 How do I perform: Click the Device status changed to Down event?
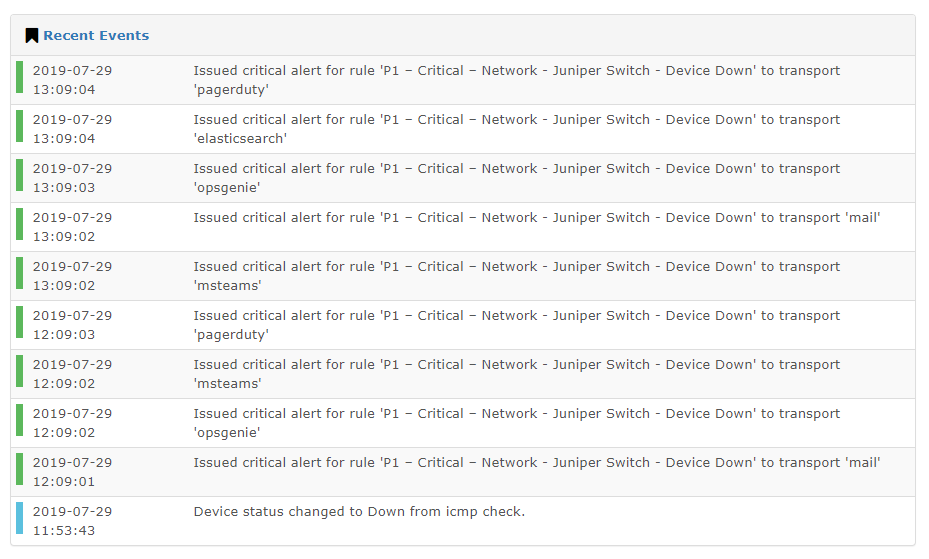359,512
